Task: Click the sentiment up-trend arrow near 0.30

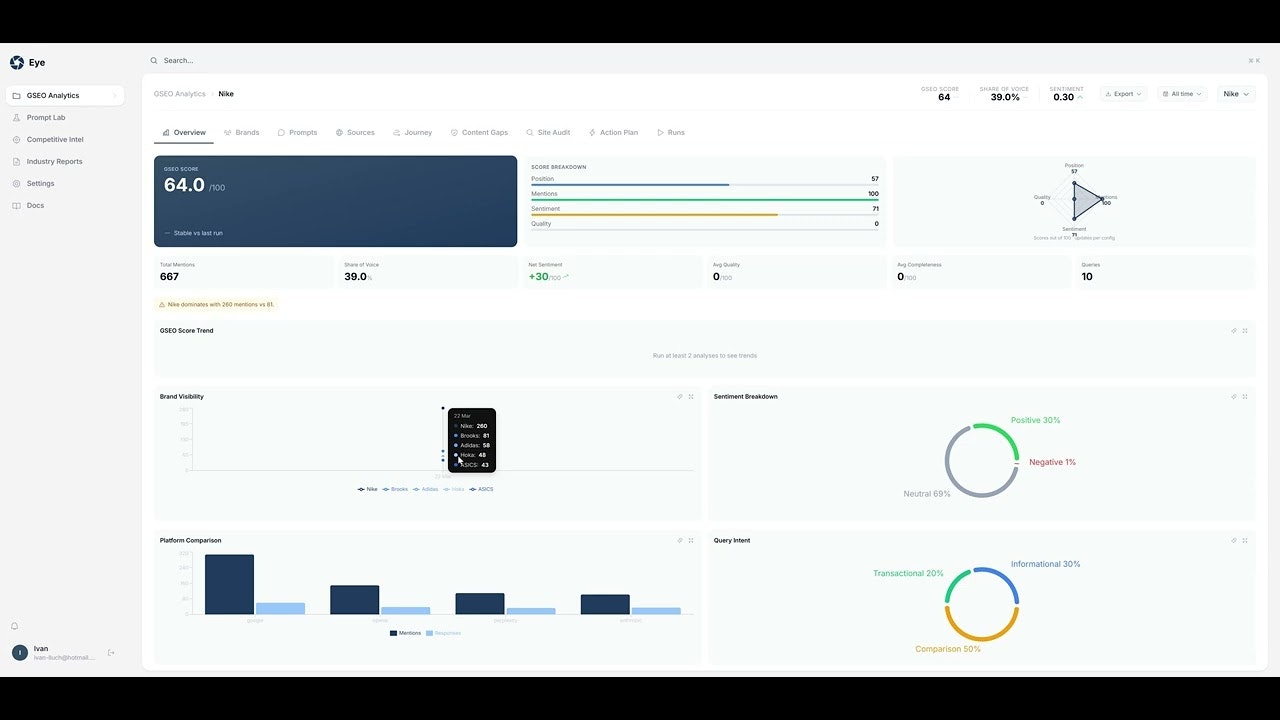Action: tap(1080, 98)
